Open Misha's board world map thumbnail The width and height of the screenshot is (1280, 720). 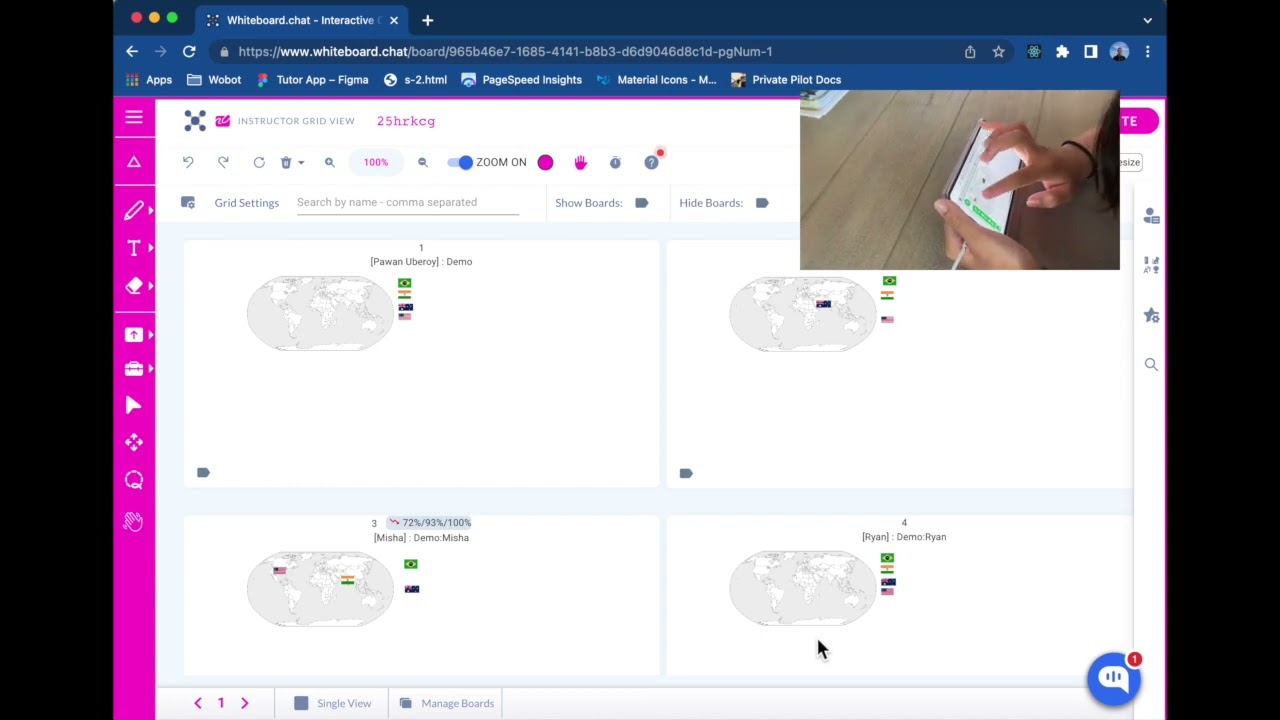[320, 589]
